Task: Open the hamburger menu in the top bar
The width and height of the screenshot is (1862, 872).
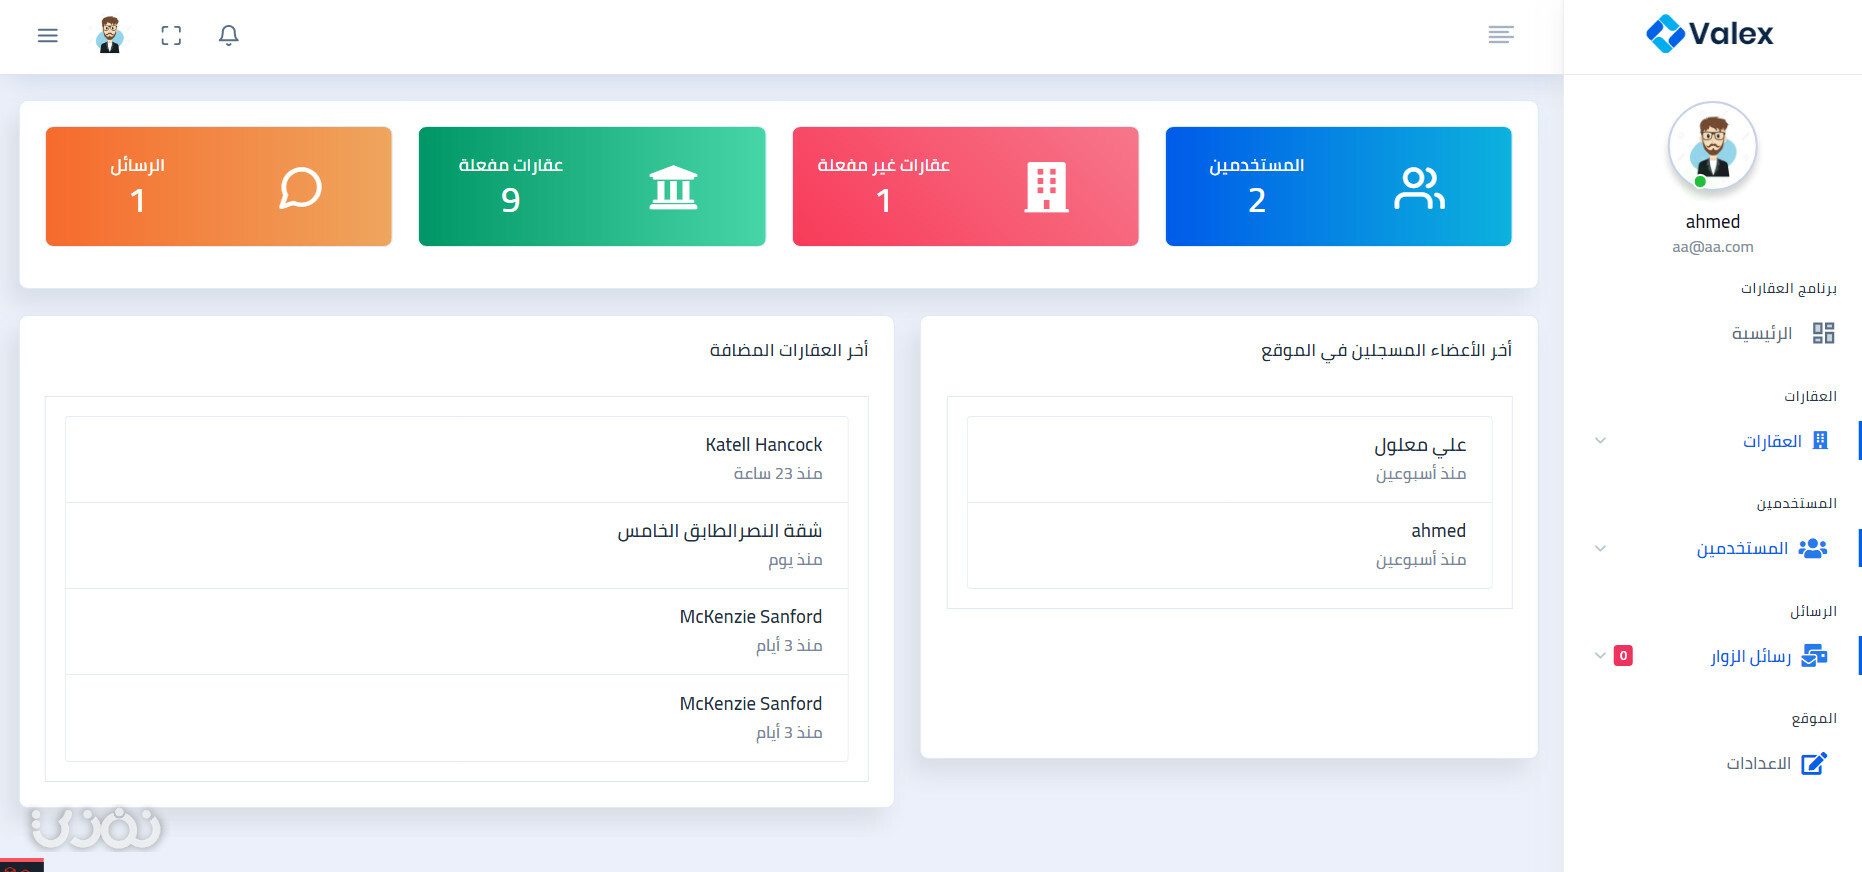Action: coord(47,36)
